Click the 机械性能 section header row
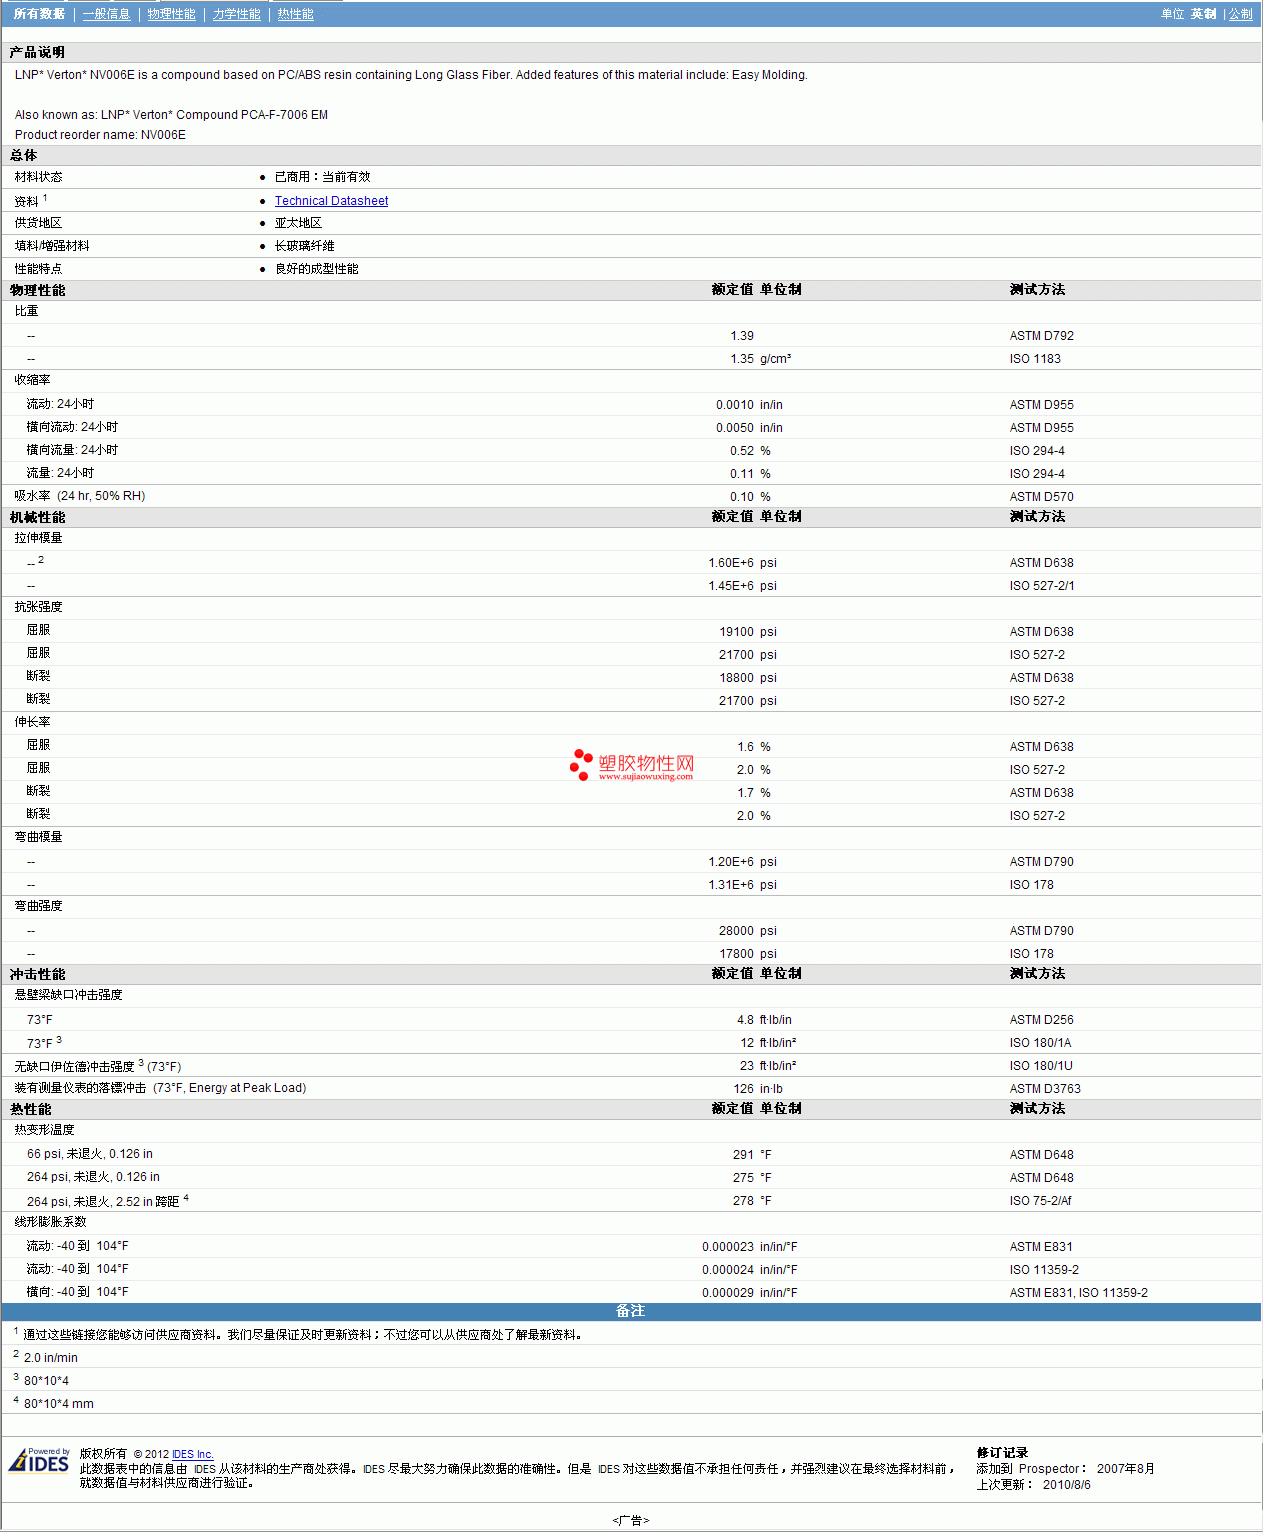Image resolution: width=1263 pixels, height=1532 pixels. click(38, 517)
